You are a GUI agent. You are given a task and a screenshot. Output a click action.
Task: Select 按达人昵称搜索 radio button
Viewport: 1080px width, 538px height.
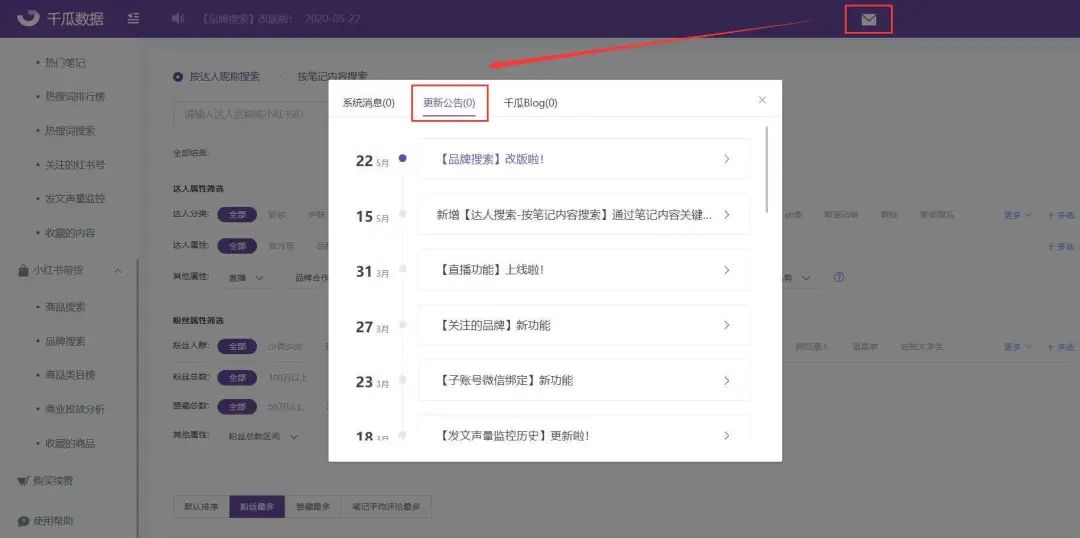(x=178, y=76)
